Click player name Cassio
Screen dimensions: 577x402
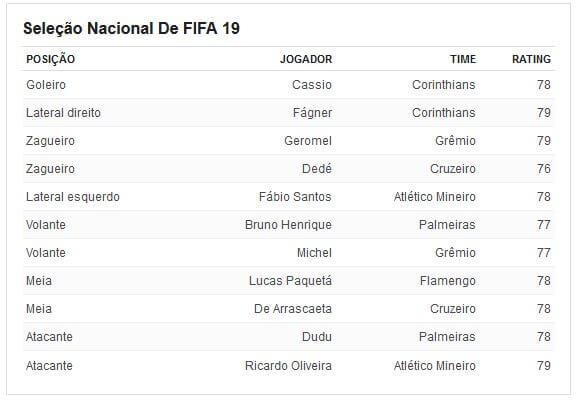click(x=312, y=85)
